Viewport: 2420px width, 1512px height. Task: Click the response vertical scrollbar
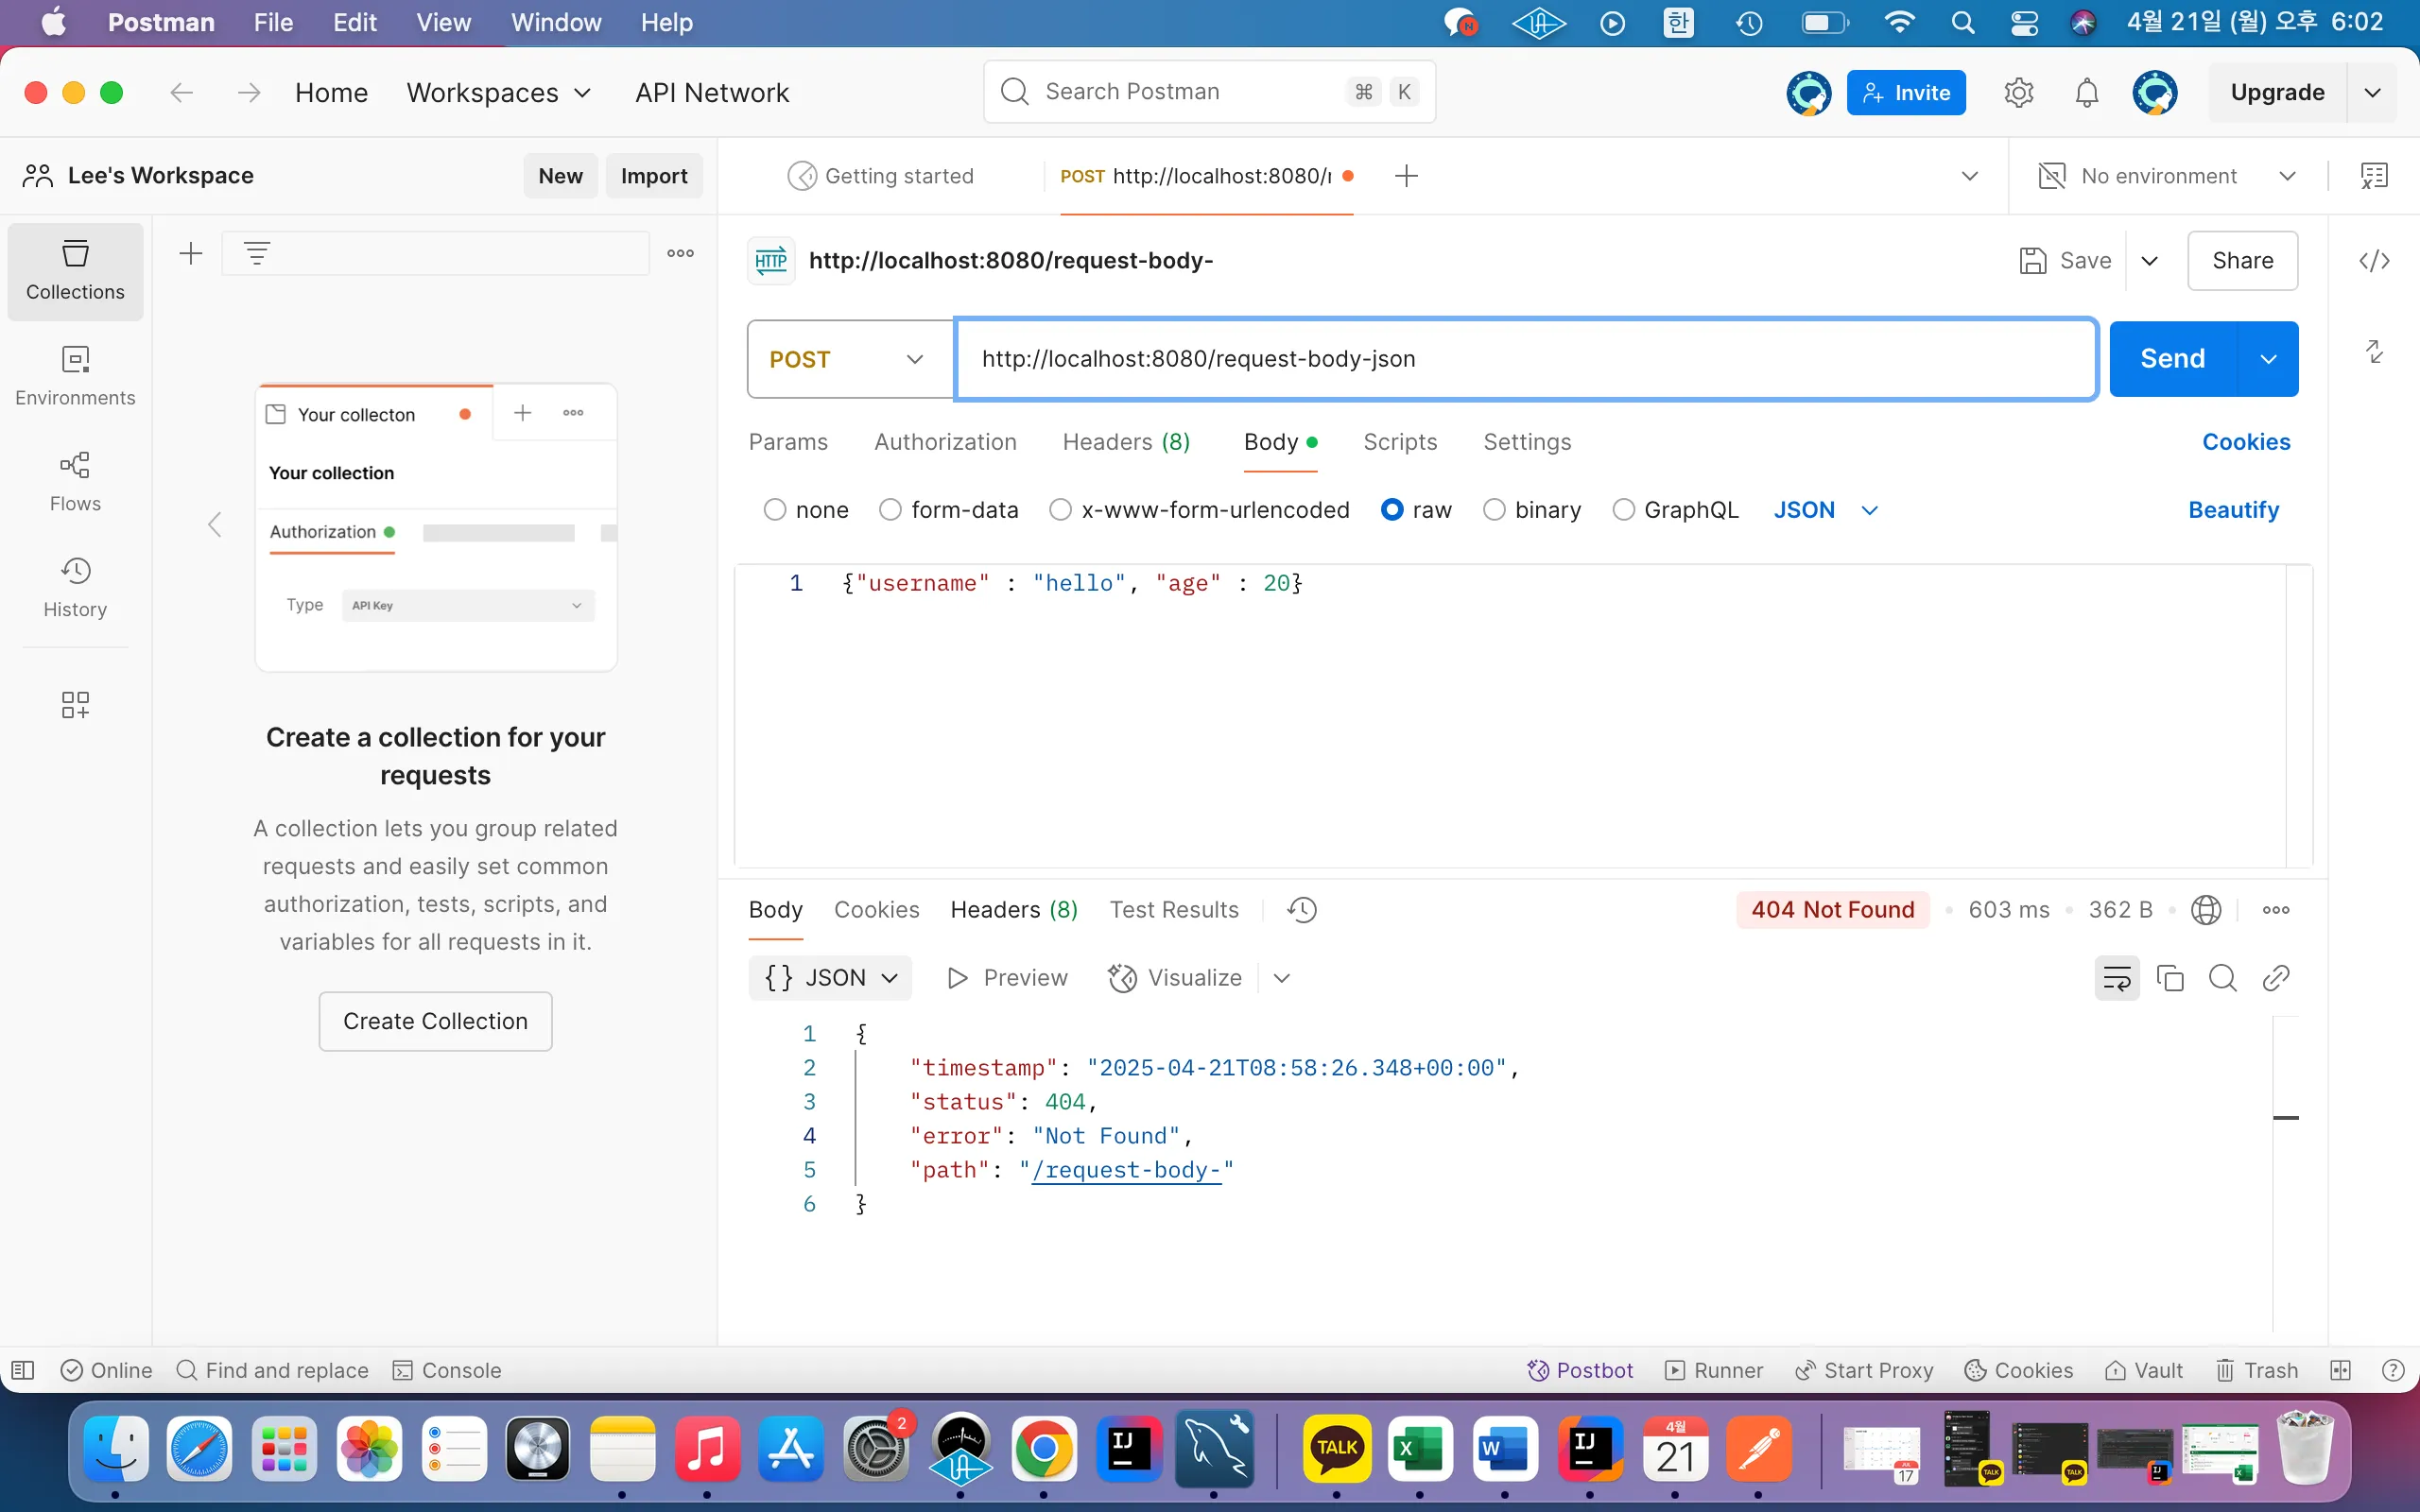point(2285,1117)
